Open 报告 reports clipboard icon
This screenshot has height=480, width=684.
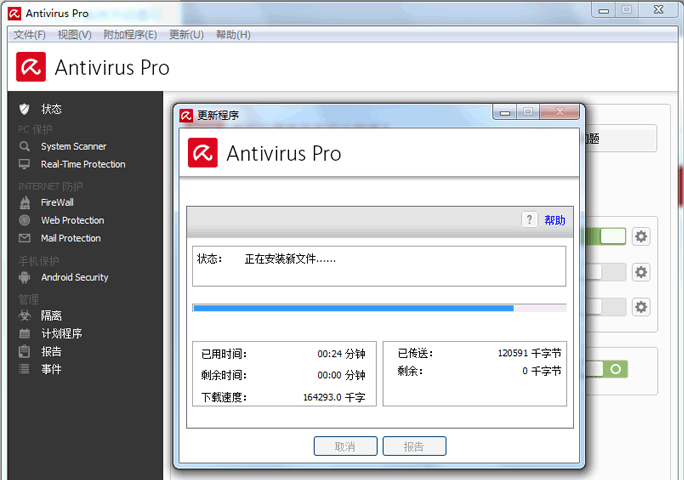tap(24, 351)
